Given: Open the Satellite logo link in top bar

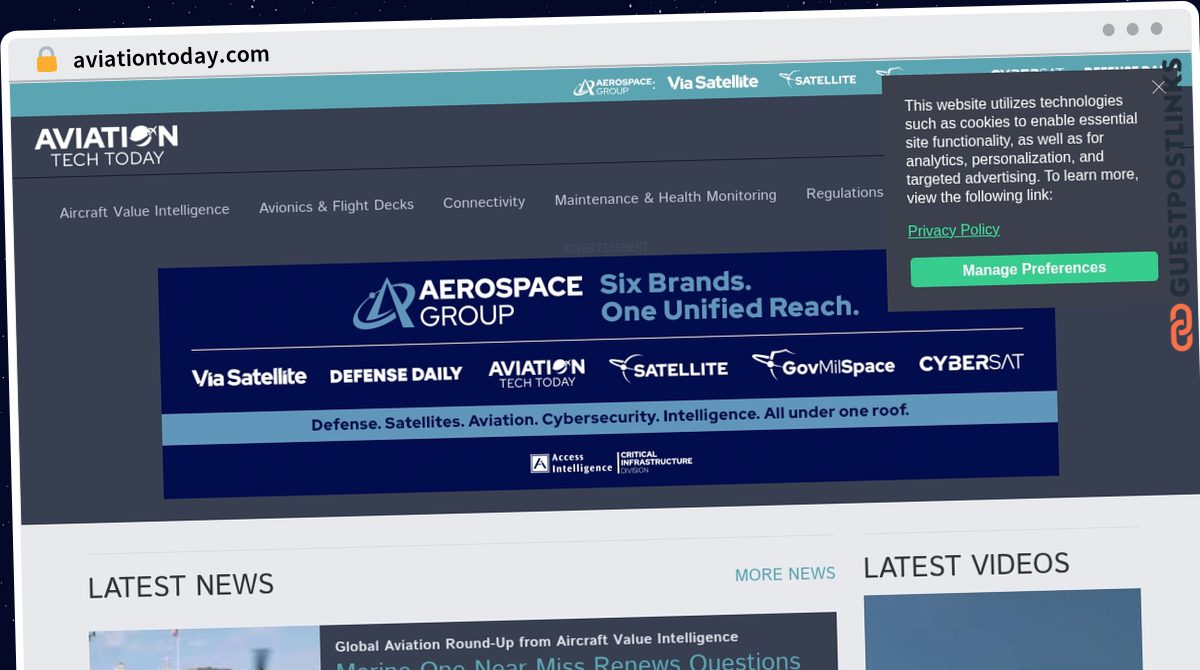Looking at the screenshot, I should [818, 79].
